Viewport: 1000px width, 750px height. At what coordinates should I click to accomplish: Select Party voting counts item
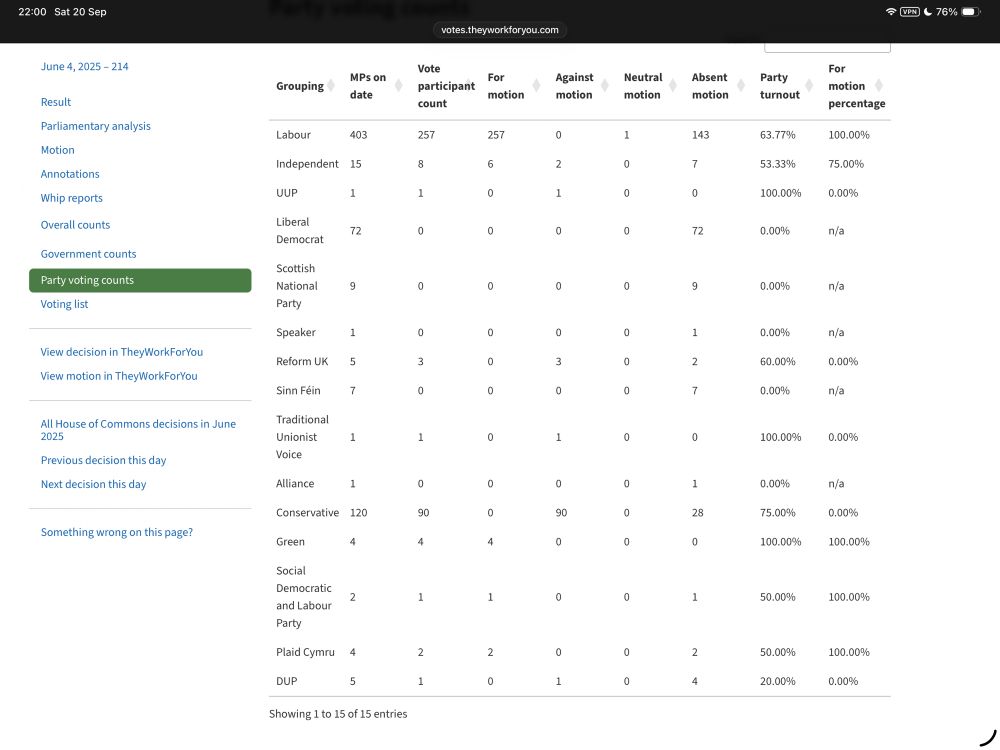coord(140,280)
